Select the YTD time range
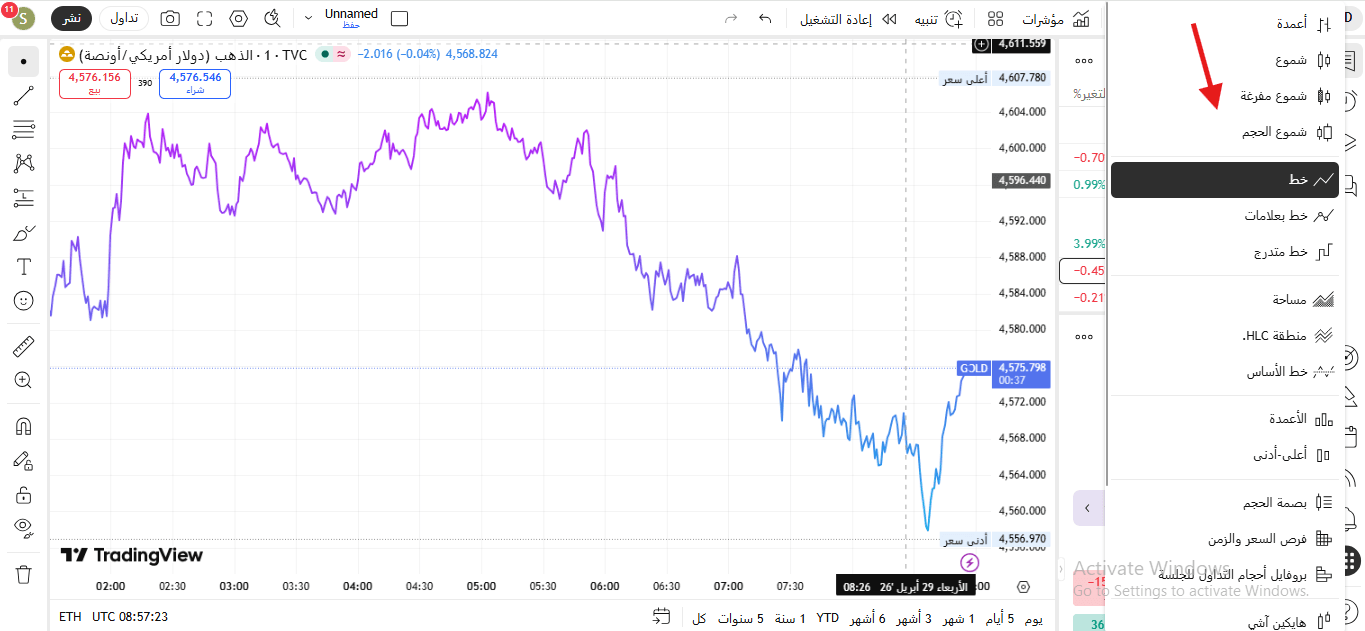The image size is (1365, 631). (828, 618)
